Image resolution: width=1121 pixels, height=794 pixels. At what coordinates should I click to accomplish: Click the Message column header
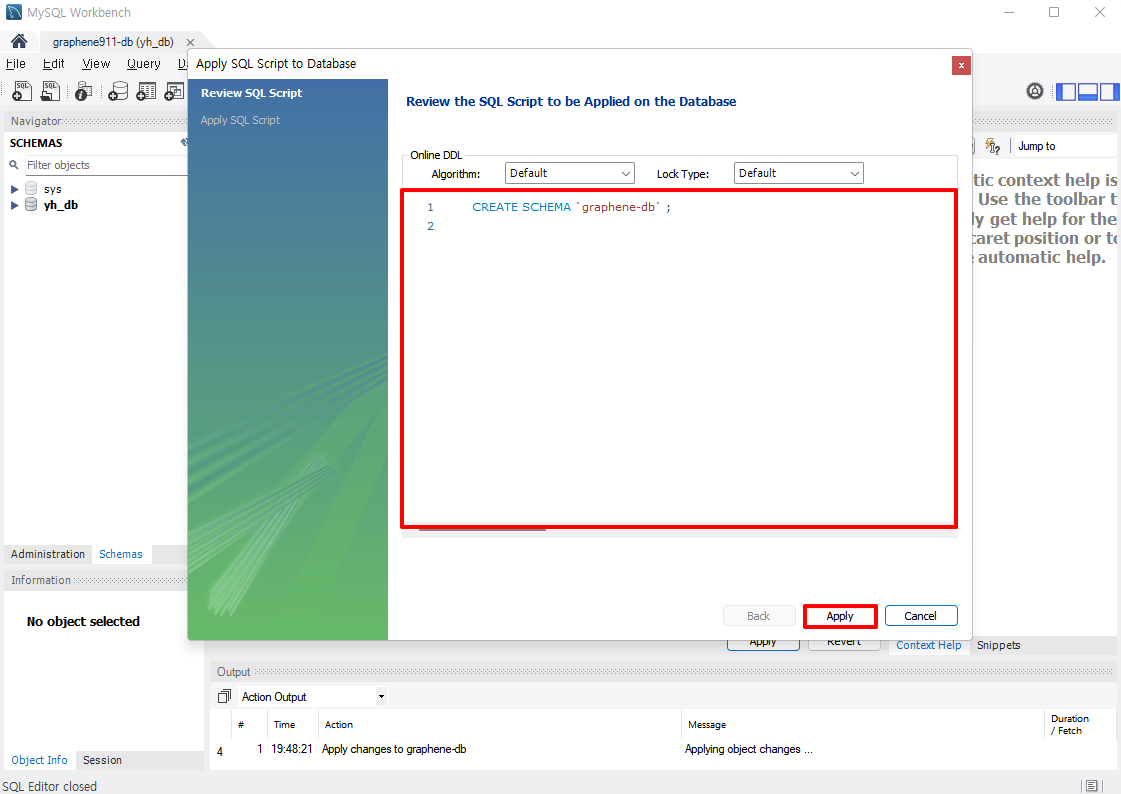pos(707,725)
